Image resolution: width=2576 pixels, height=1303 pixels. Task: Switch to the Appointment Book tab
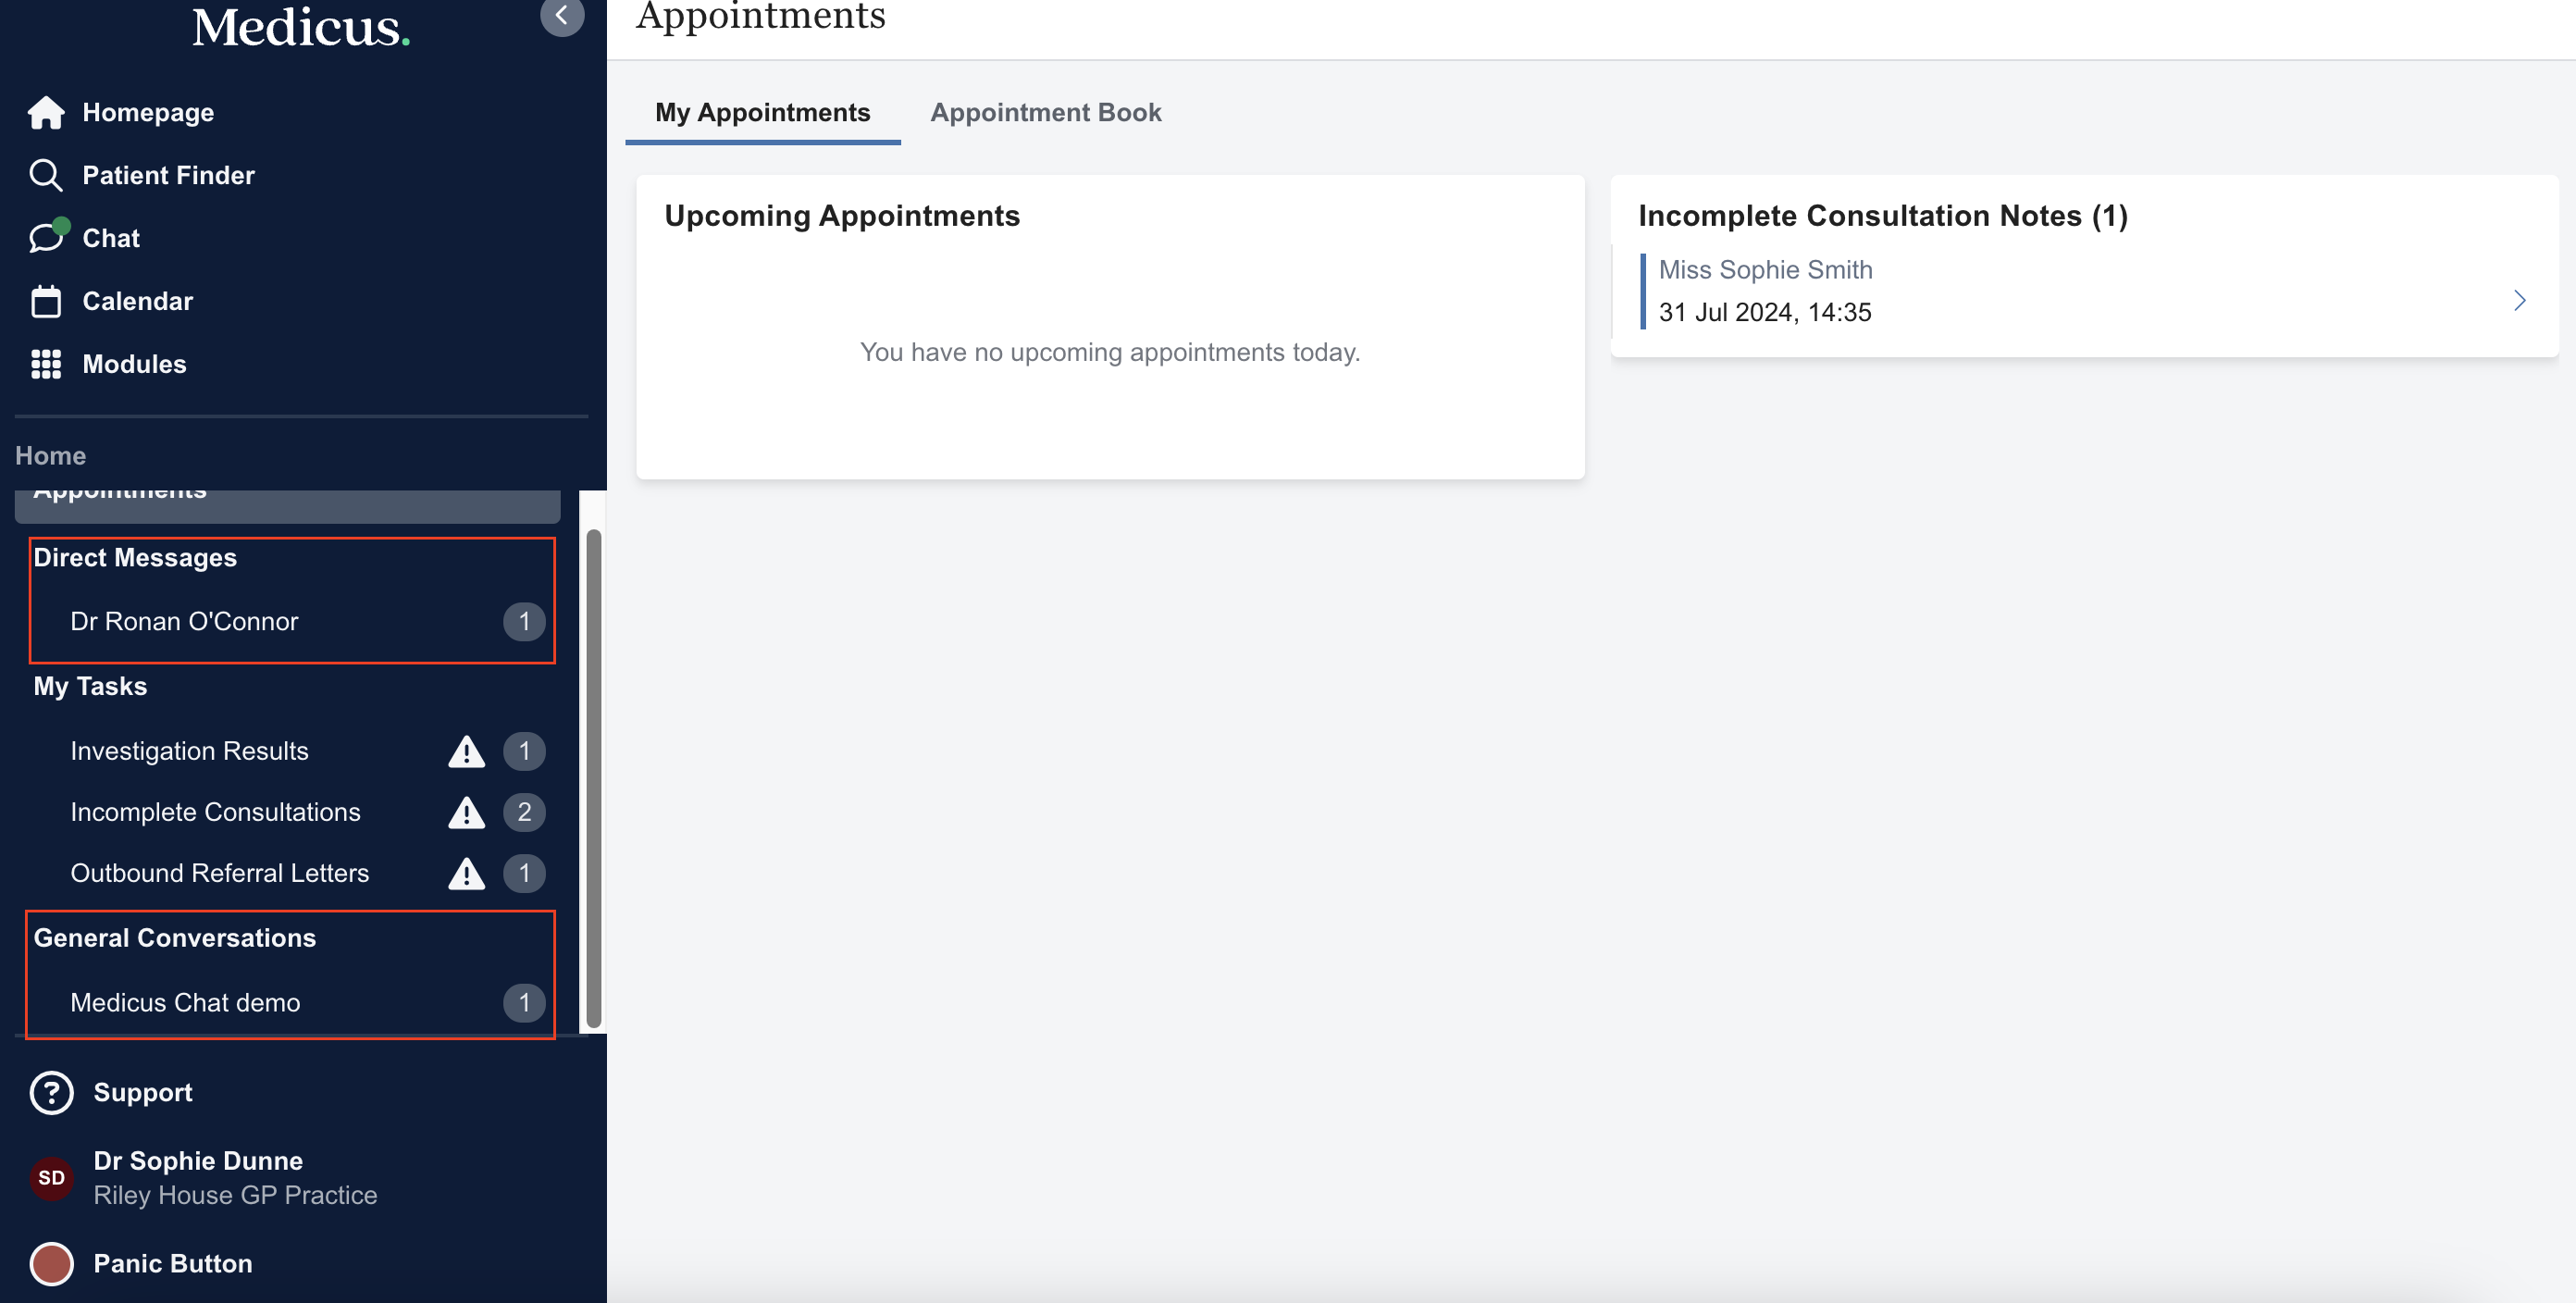coord(1045,113)
